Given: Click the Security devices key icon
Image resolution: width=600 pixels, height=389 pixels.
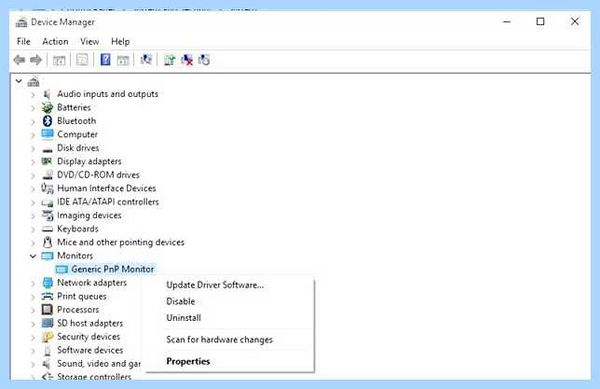Looking at the screenshot, I should tap(47, 337).
